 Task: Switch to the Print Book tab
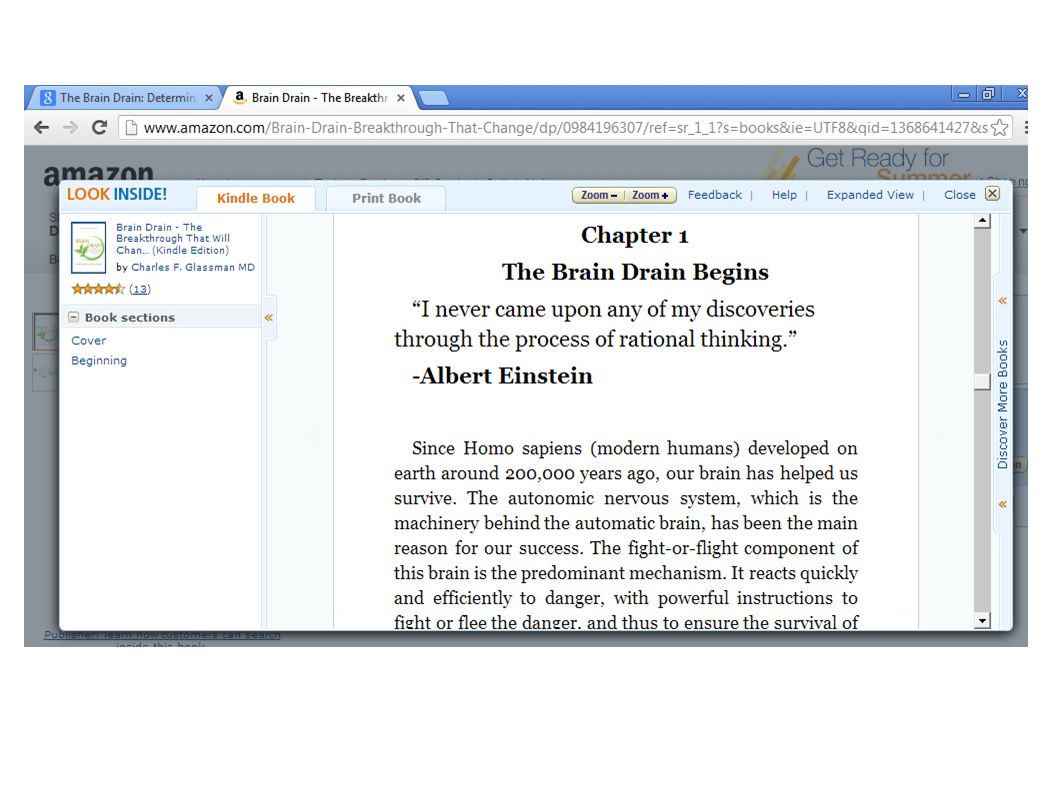click(386, 198)
